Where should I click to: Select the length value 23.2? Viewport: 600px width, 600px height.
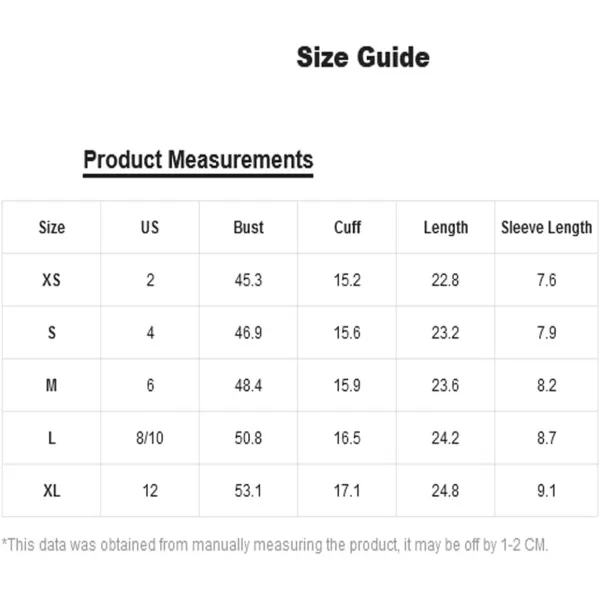click(445, 333)
